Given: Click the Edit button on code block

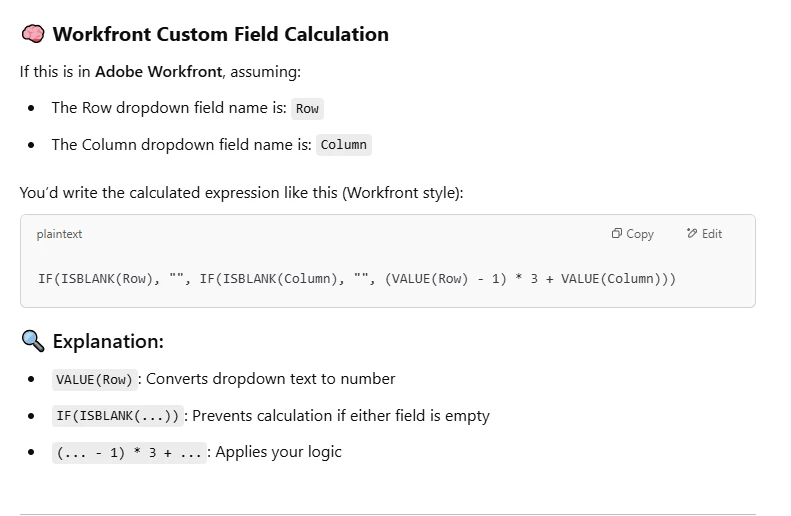Looking at the screenshot, I should click(x=704, y=234).
